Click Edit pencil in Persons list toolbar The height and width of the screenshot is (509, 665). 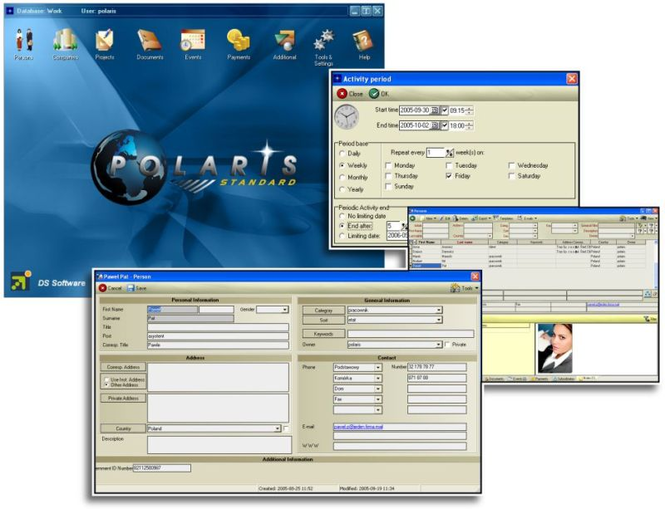pyautogui.click(x=441, y=218)
